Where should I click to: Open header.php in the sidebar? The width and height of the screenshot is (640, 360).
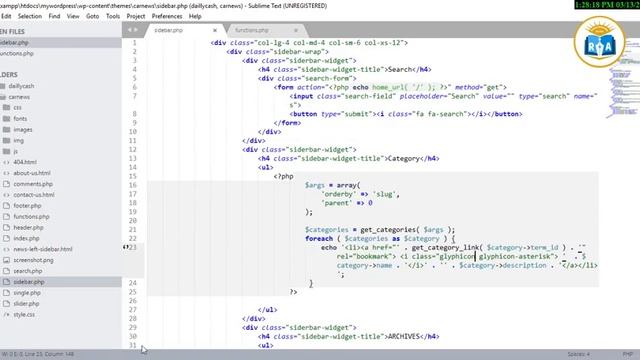click(x=28, y=228)
